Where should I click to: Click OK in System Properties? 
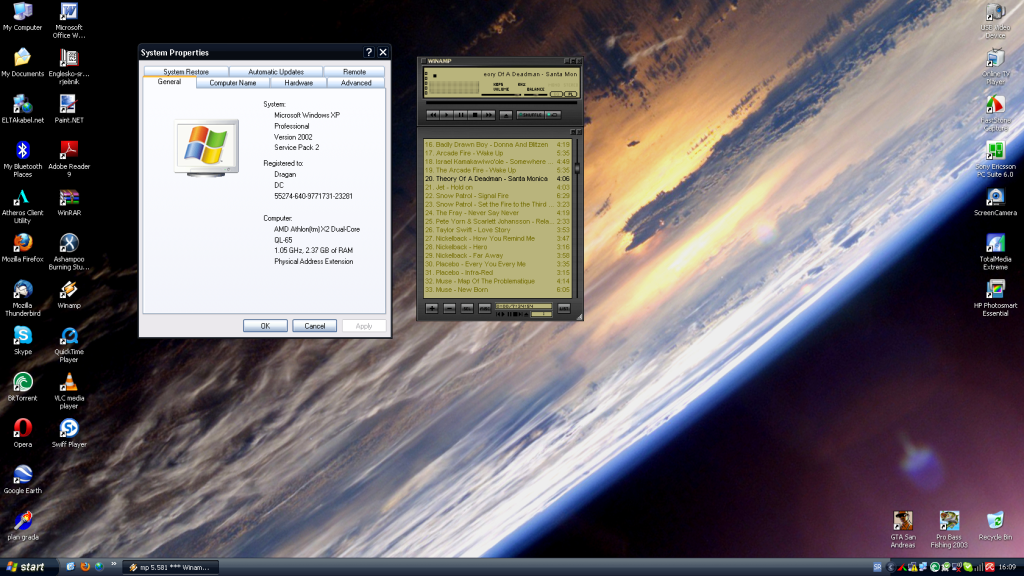265,326
